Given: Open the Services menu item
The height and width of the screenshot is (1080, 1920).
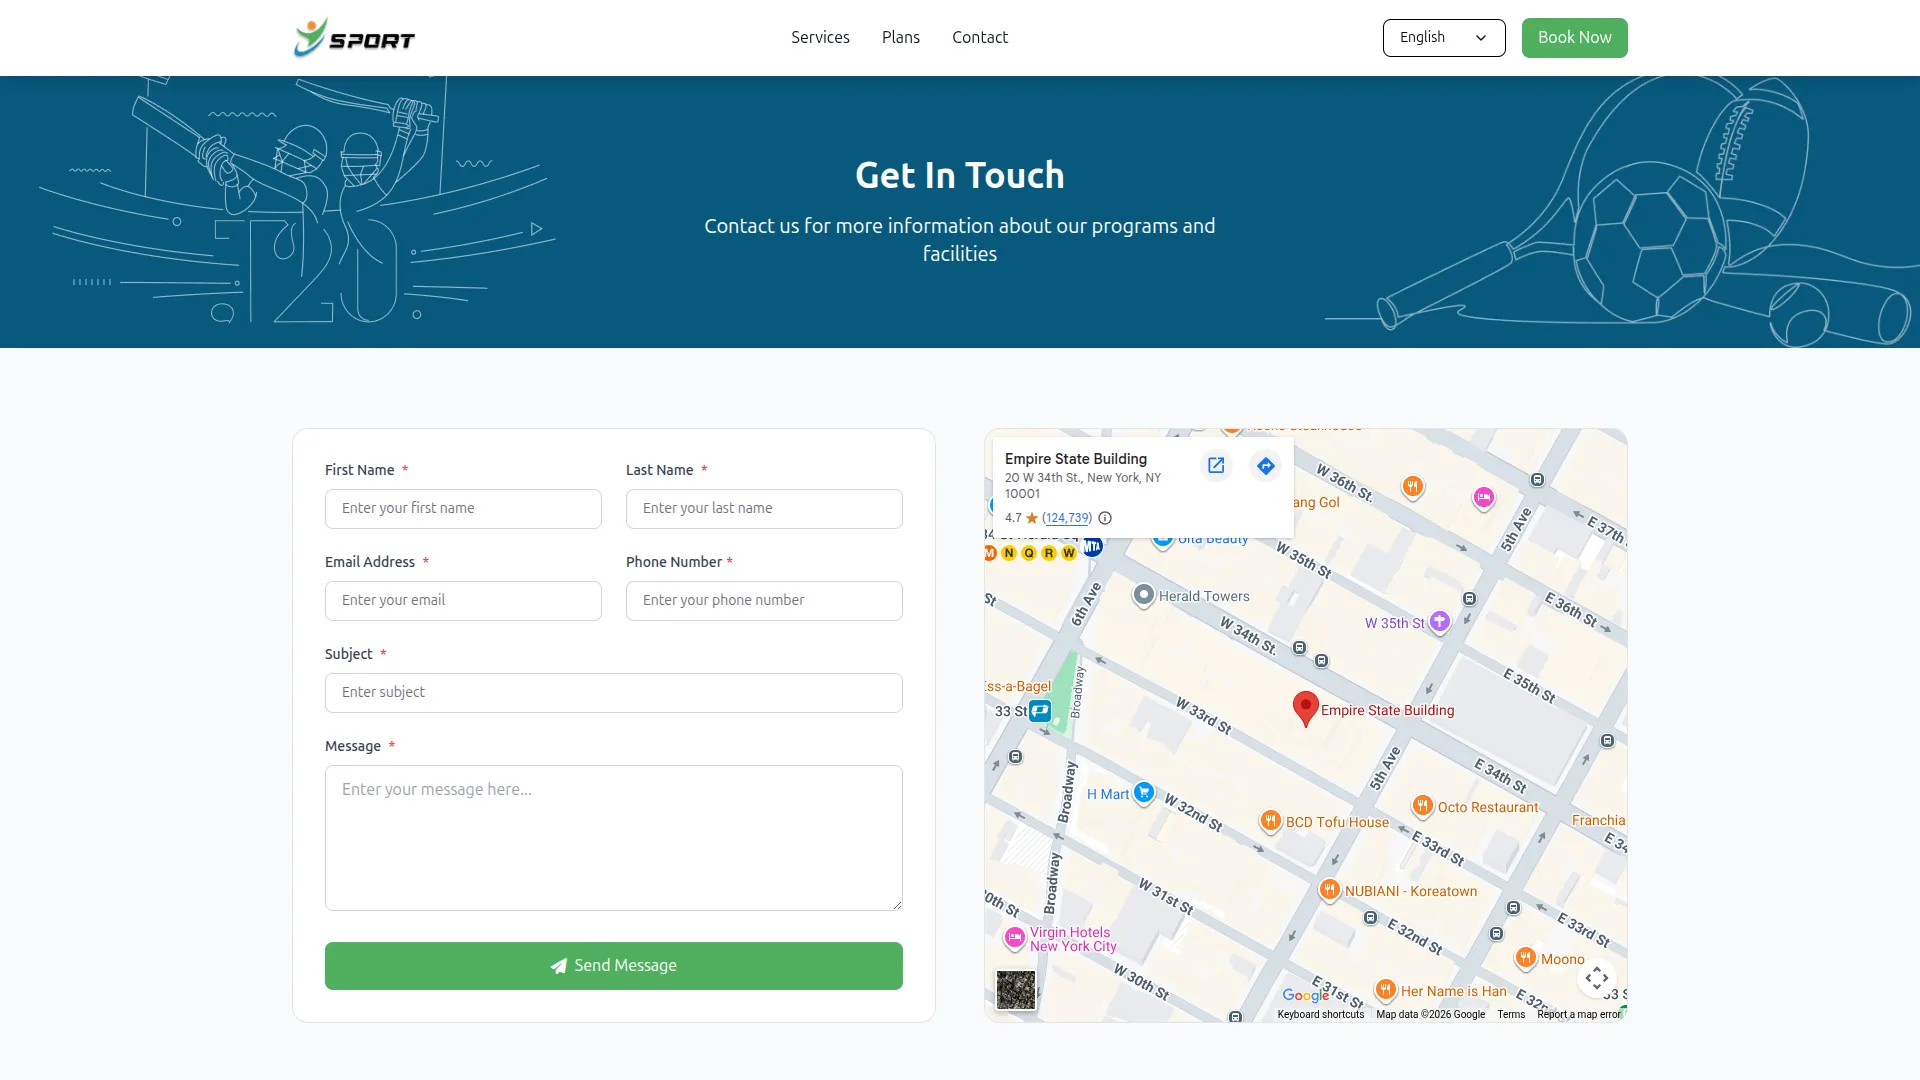Looking at the screenshot, I should [x=820, y=38].
